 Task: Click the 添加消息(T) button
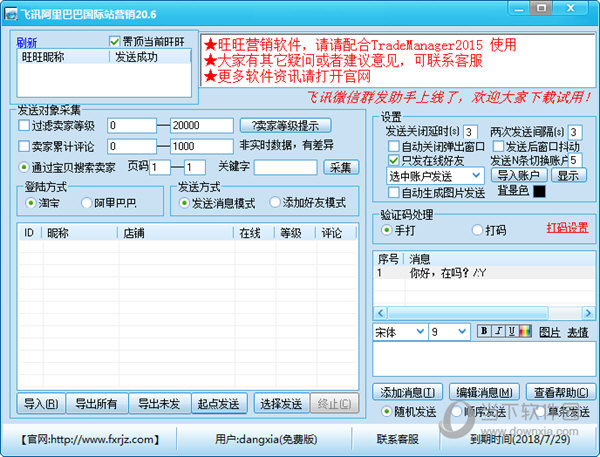pyautogui.click(x=408, y=392)
